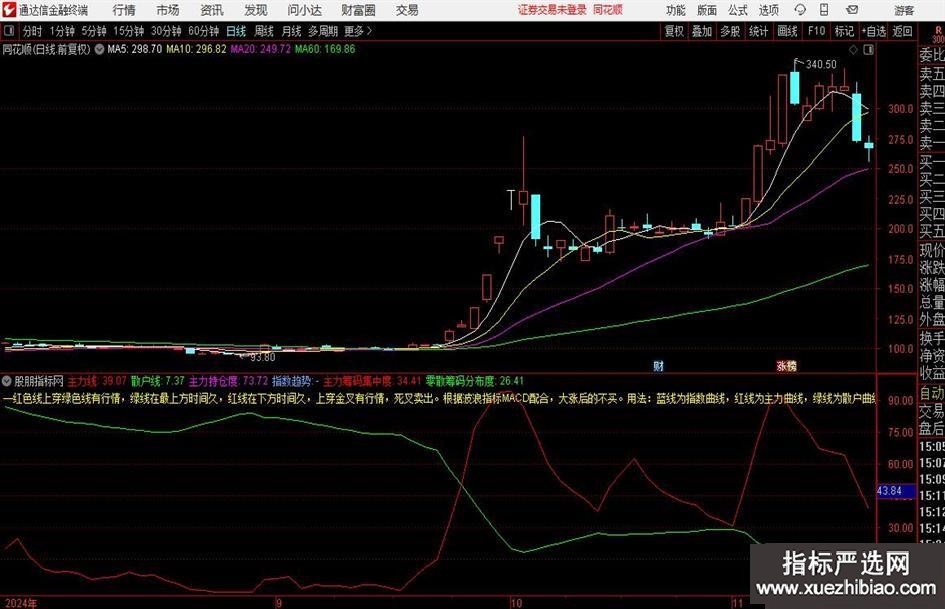
Task: Open the 公式 menu
Action: coord(738,10)
